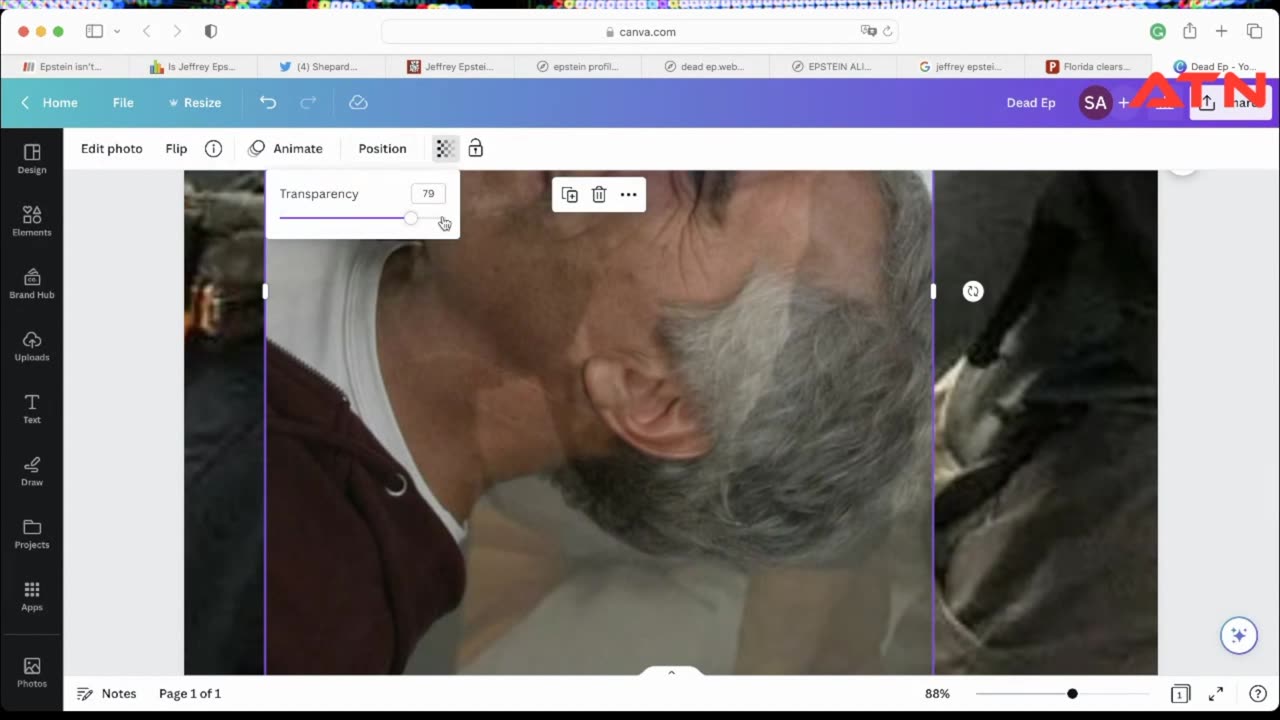The height and width of the screenshot is (720, 1280).
Task: Select the Text tool in sidebar
Action: 32,408
